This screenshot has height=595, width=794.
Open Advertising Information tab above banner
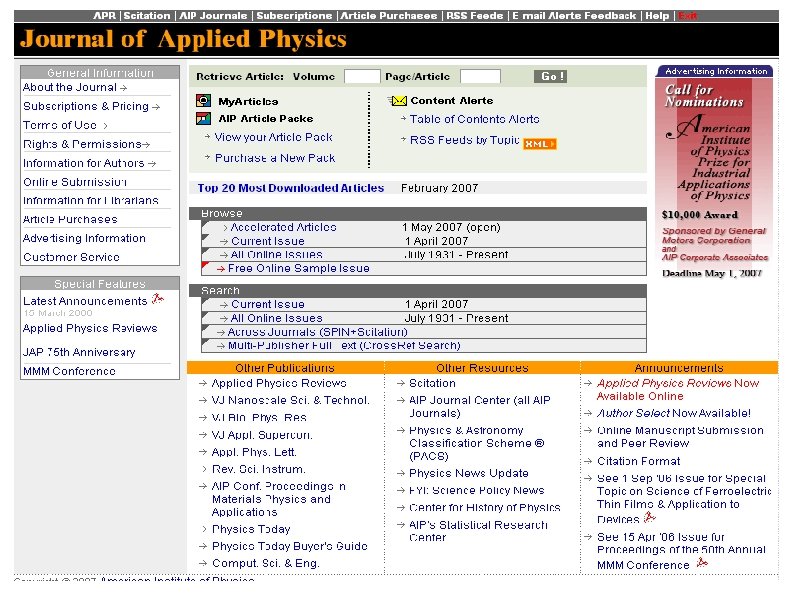(716, 71)
